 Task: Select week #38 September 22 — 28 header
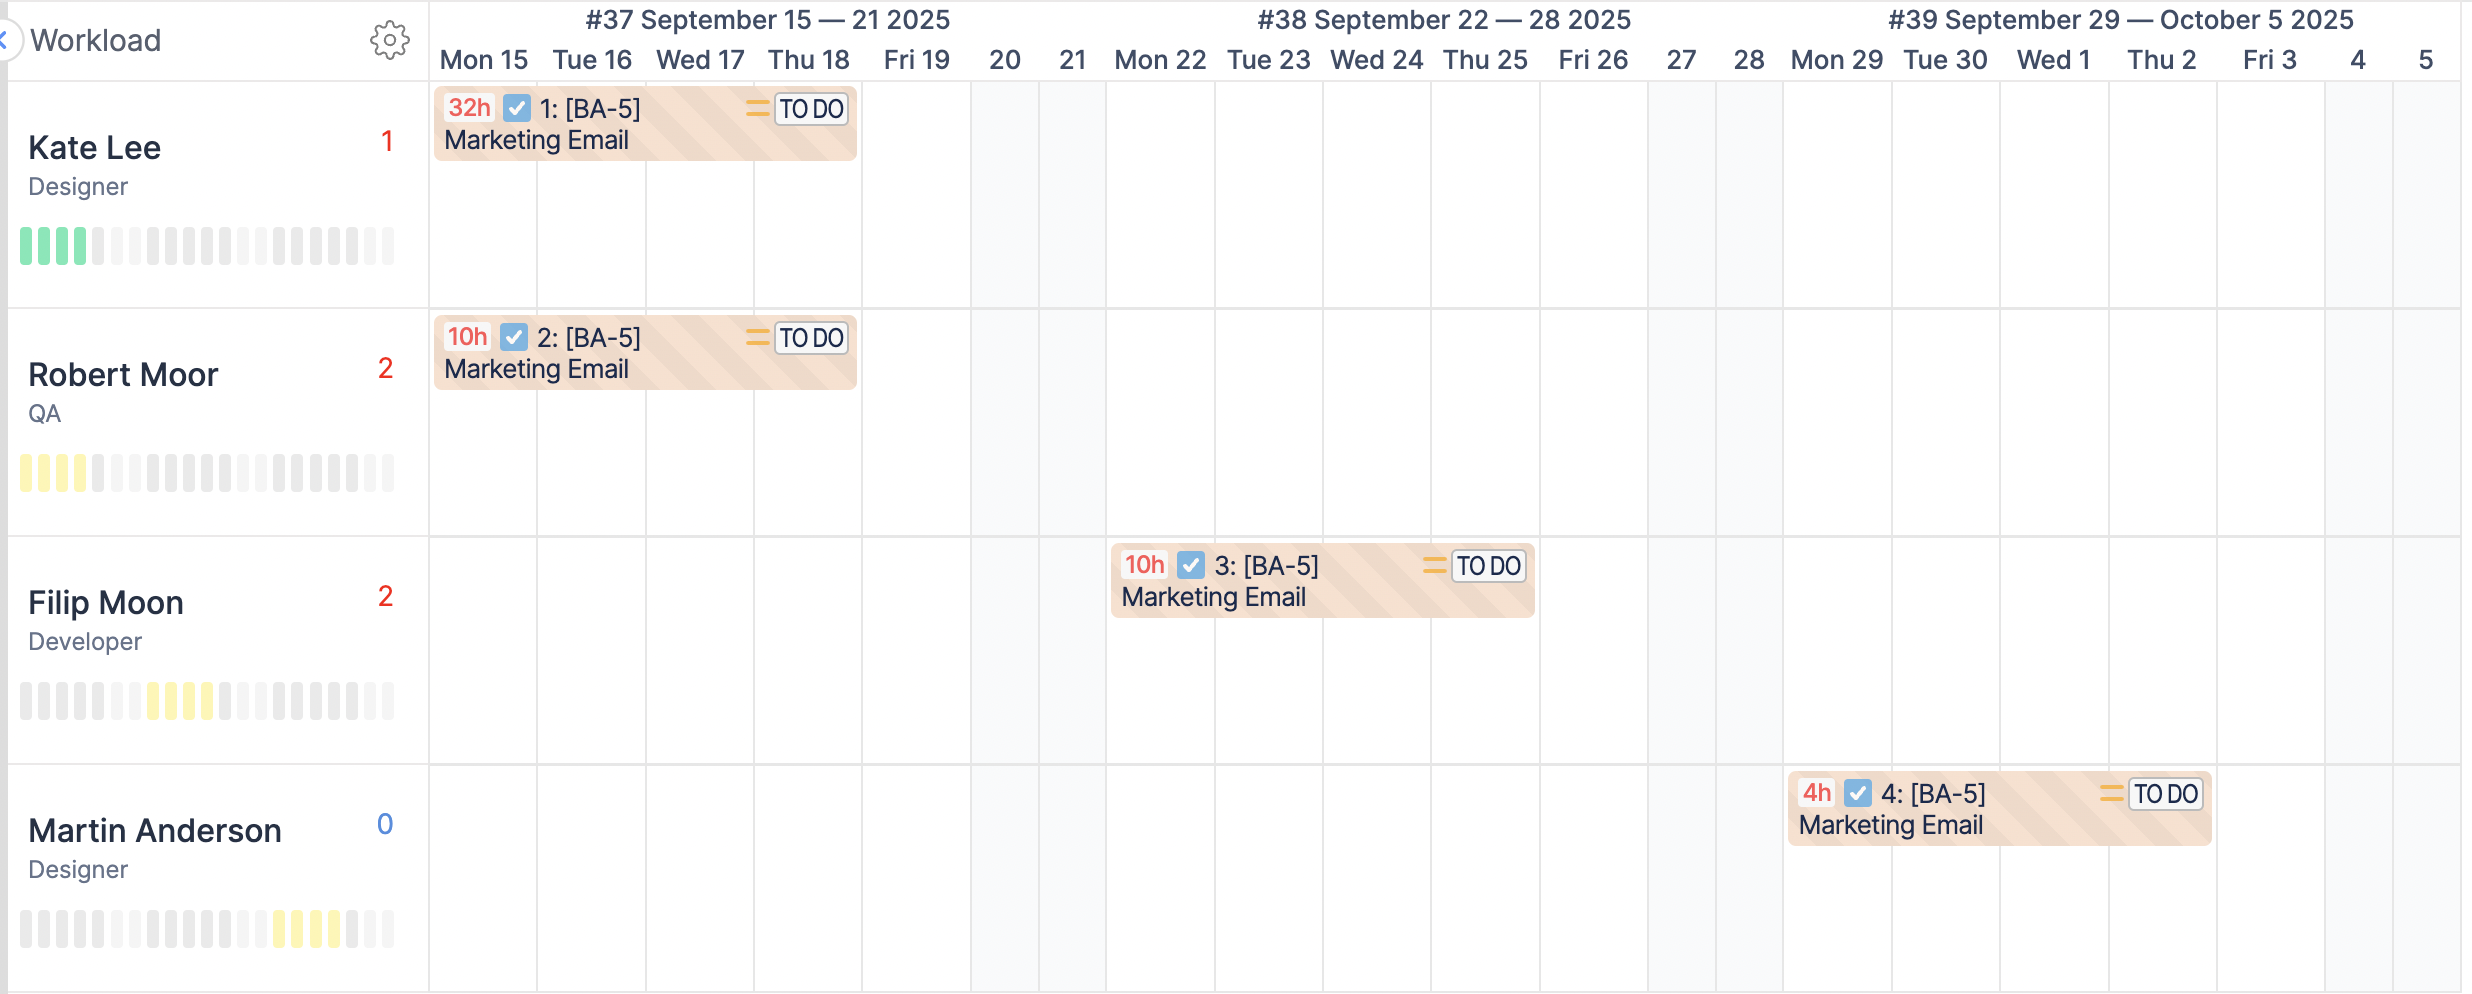click(x=1444, y=20)
